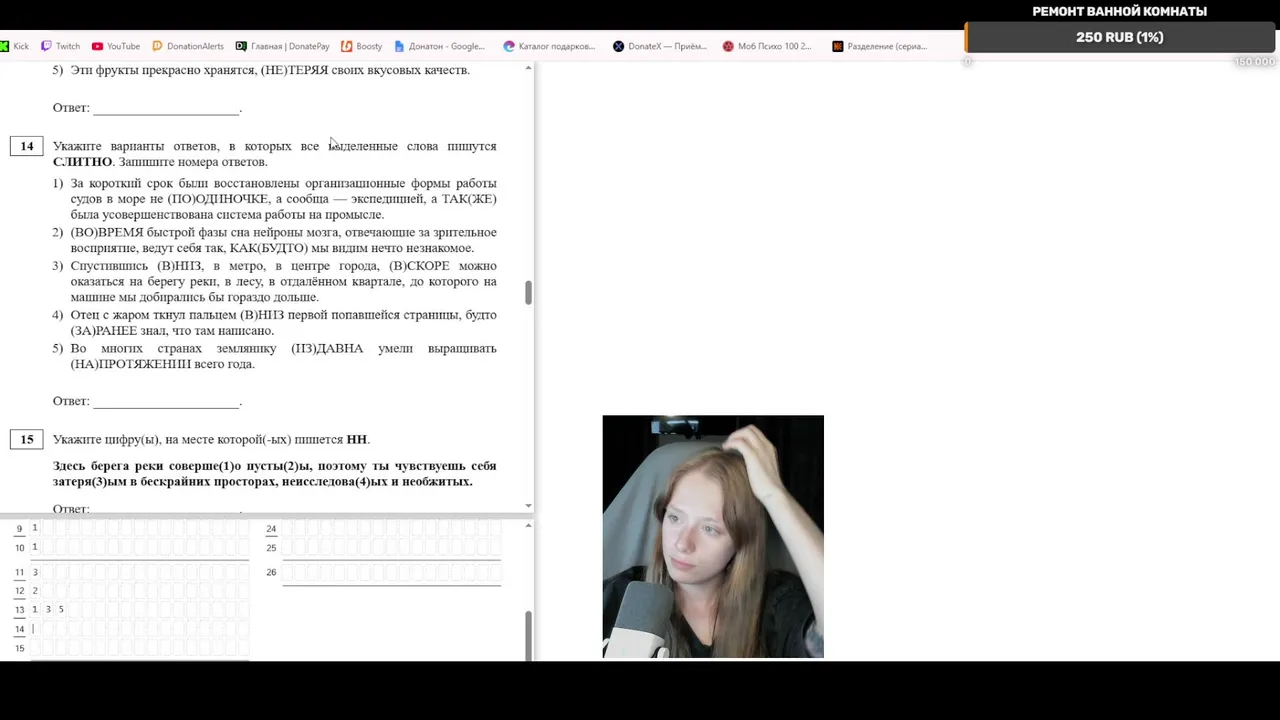The width and height of the screenshot is (1280, 720).
Task: Open the Главная | DonatePay bookmark
Action: [x=283, y=46]
